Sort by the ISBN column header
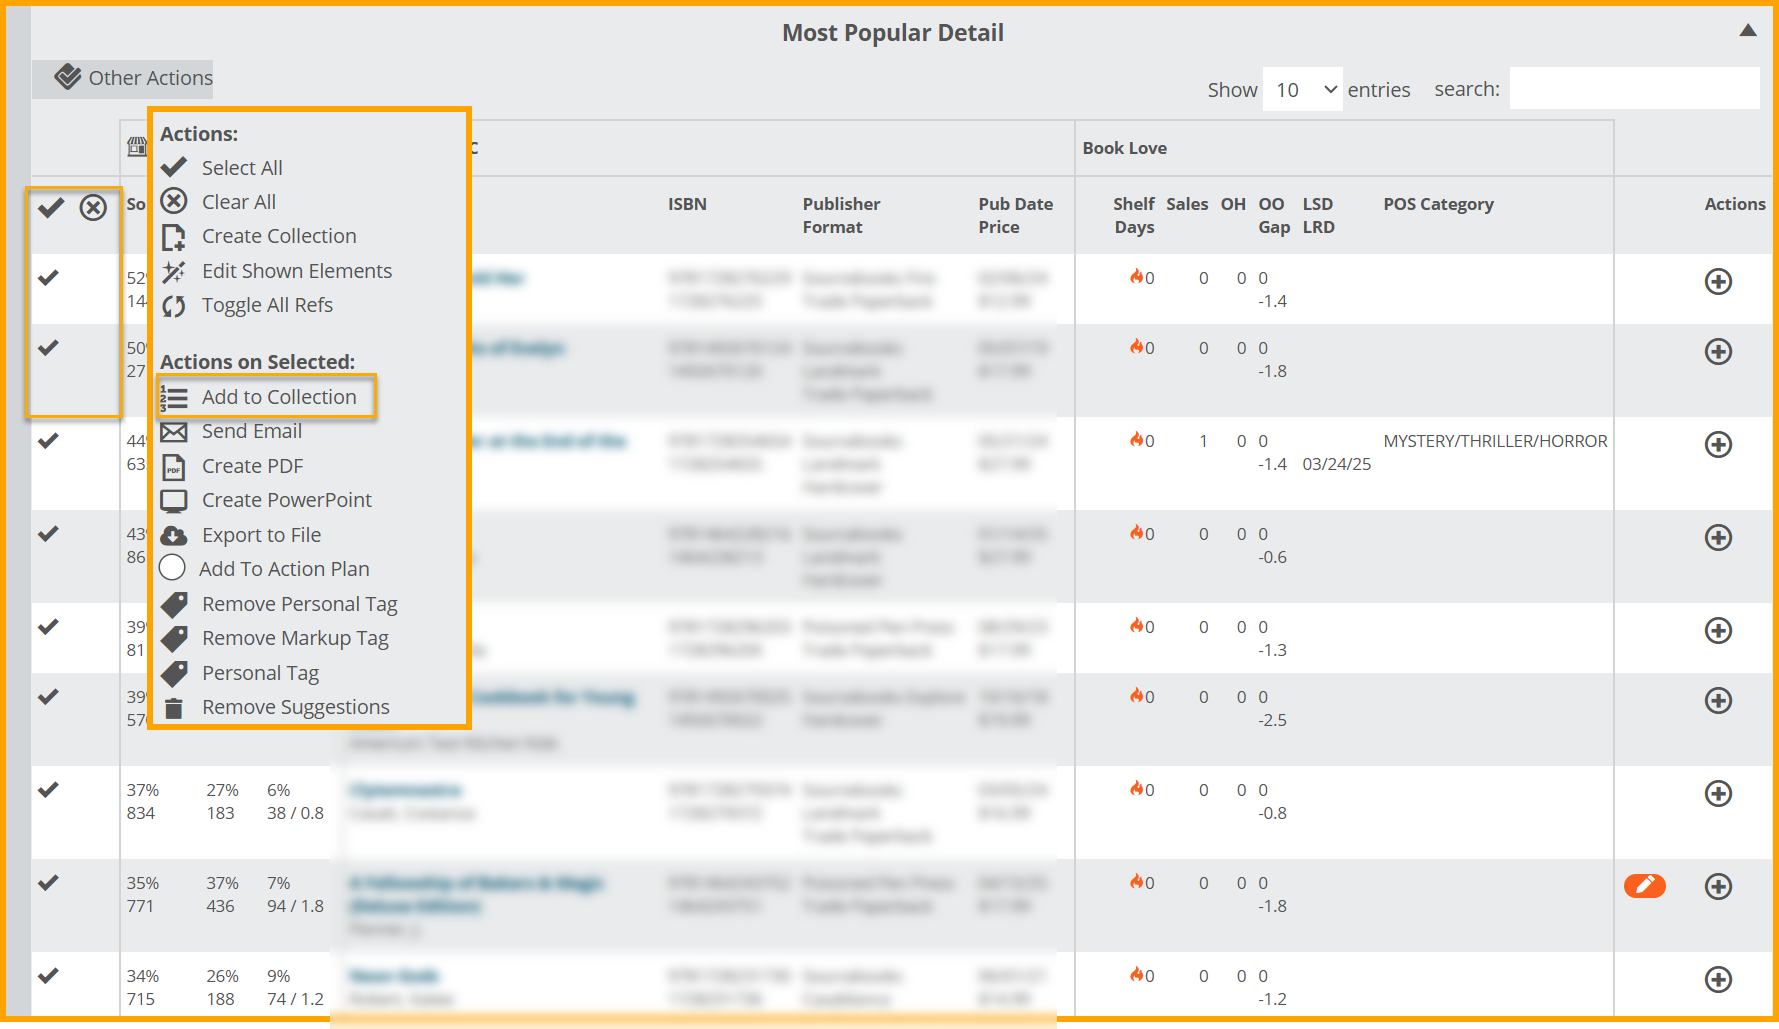The image size is (1779, 1029). coord(687,204)
